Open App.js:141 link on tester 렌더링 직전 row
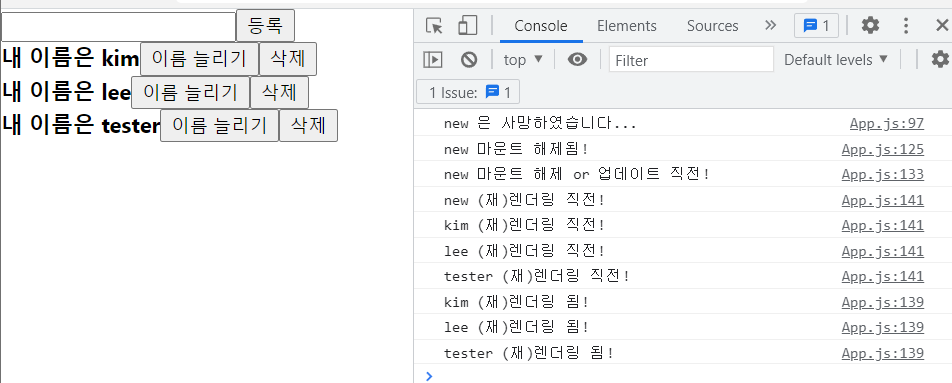This screenshot has width=952, height=383. pos(883,277)
